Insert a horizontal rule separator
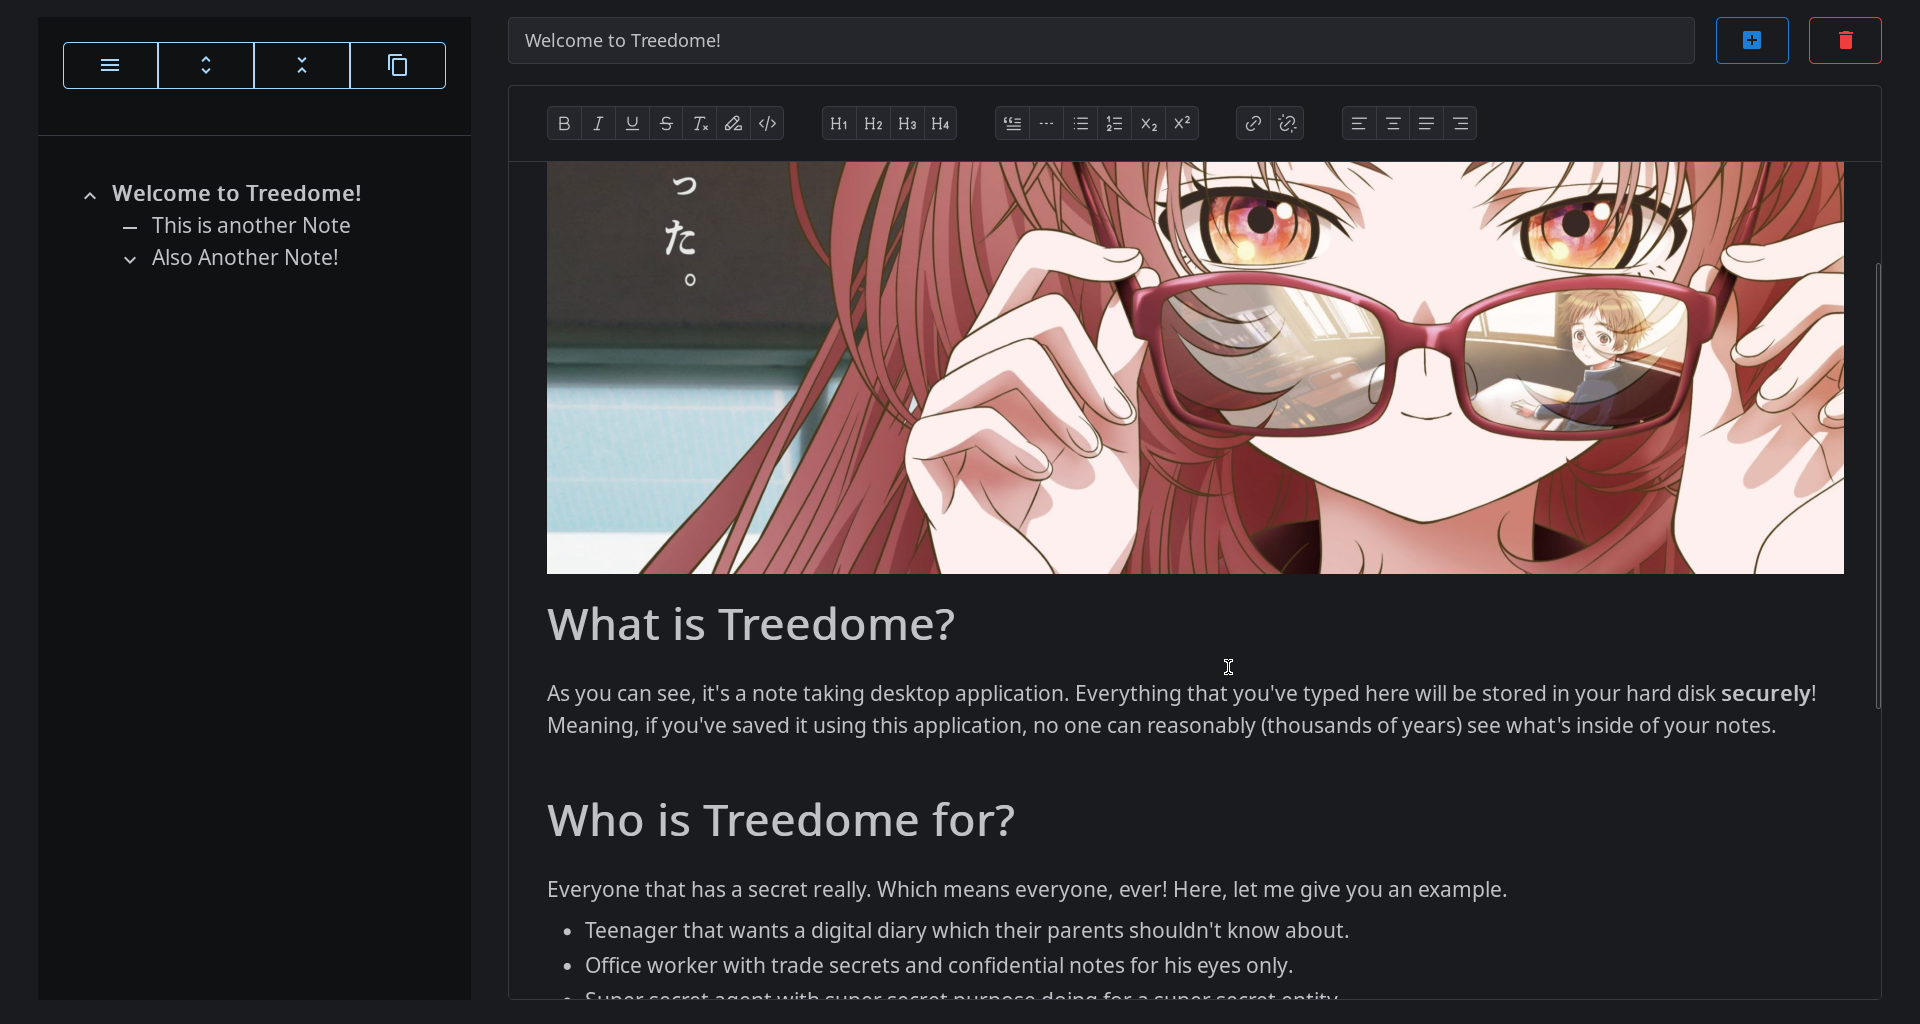This screenshot has width=1920, height=1024. point(1047,124)
